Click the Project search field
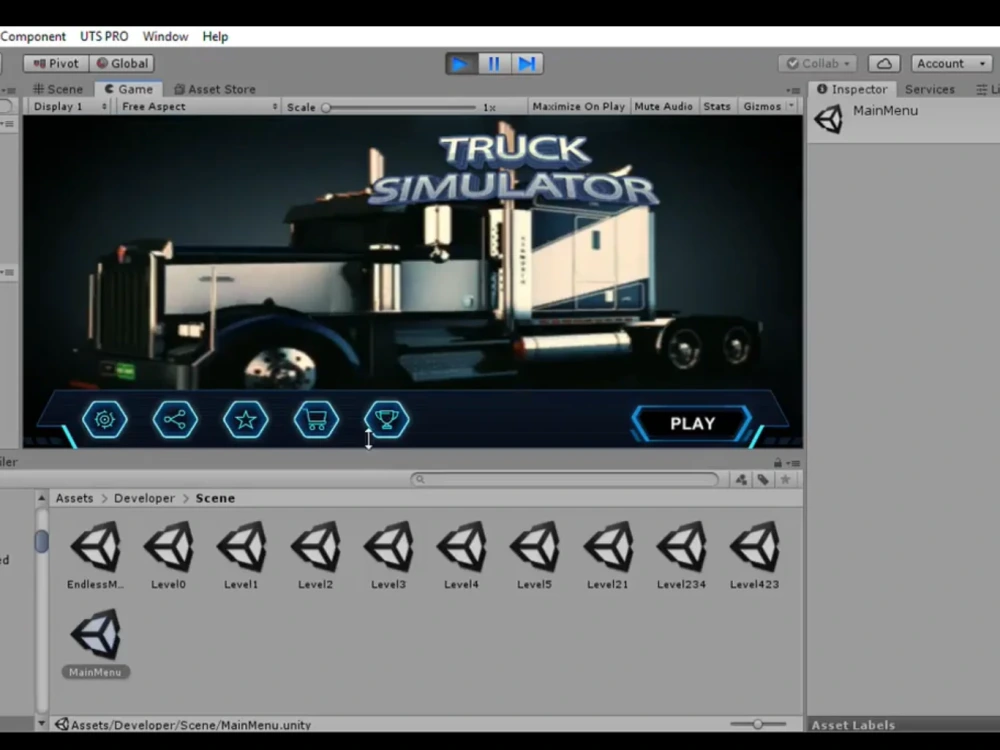 point(565,479)
